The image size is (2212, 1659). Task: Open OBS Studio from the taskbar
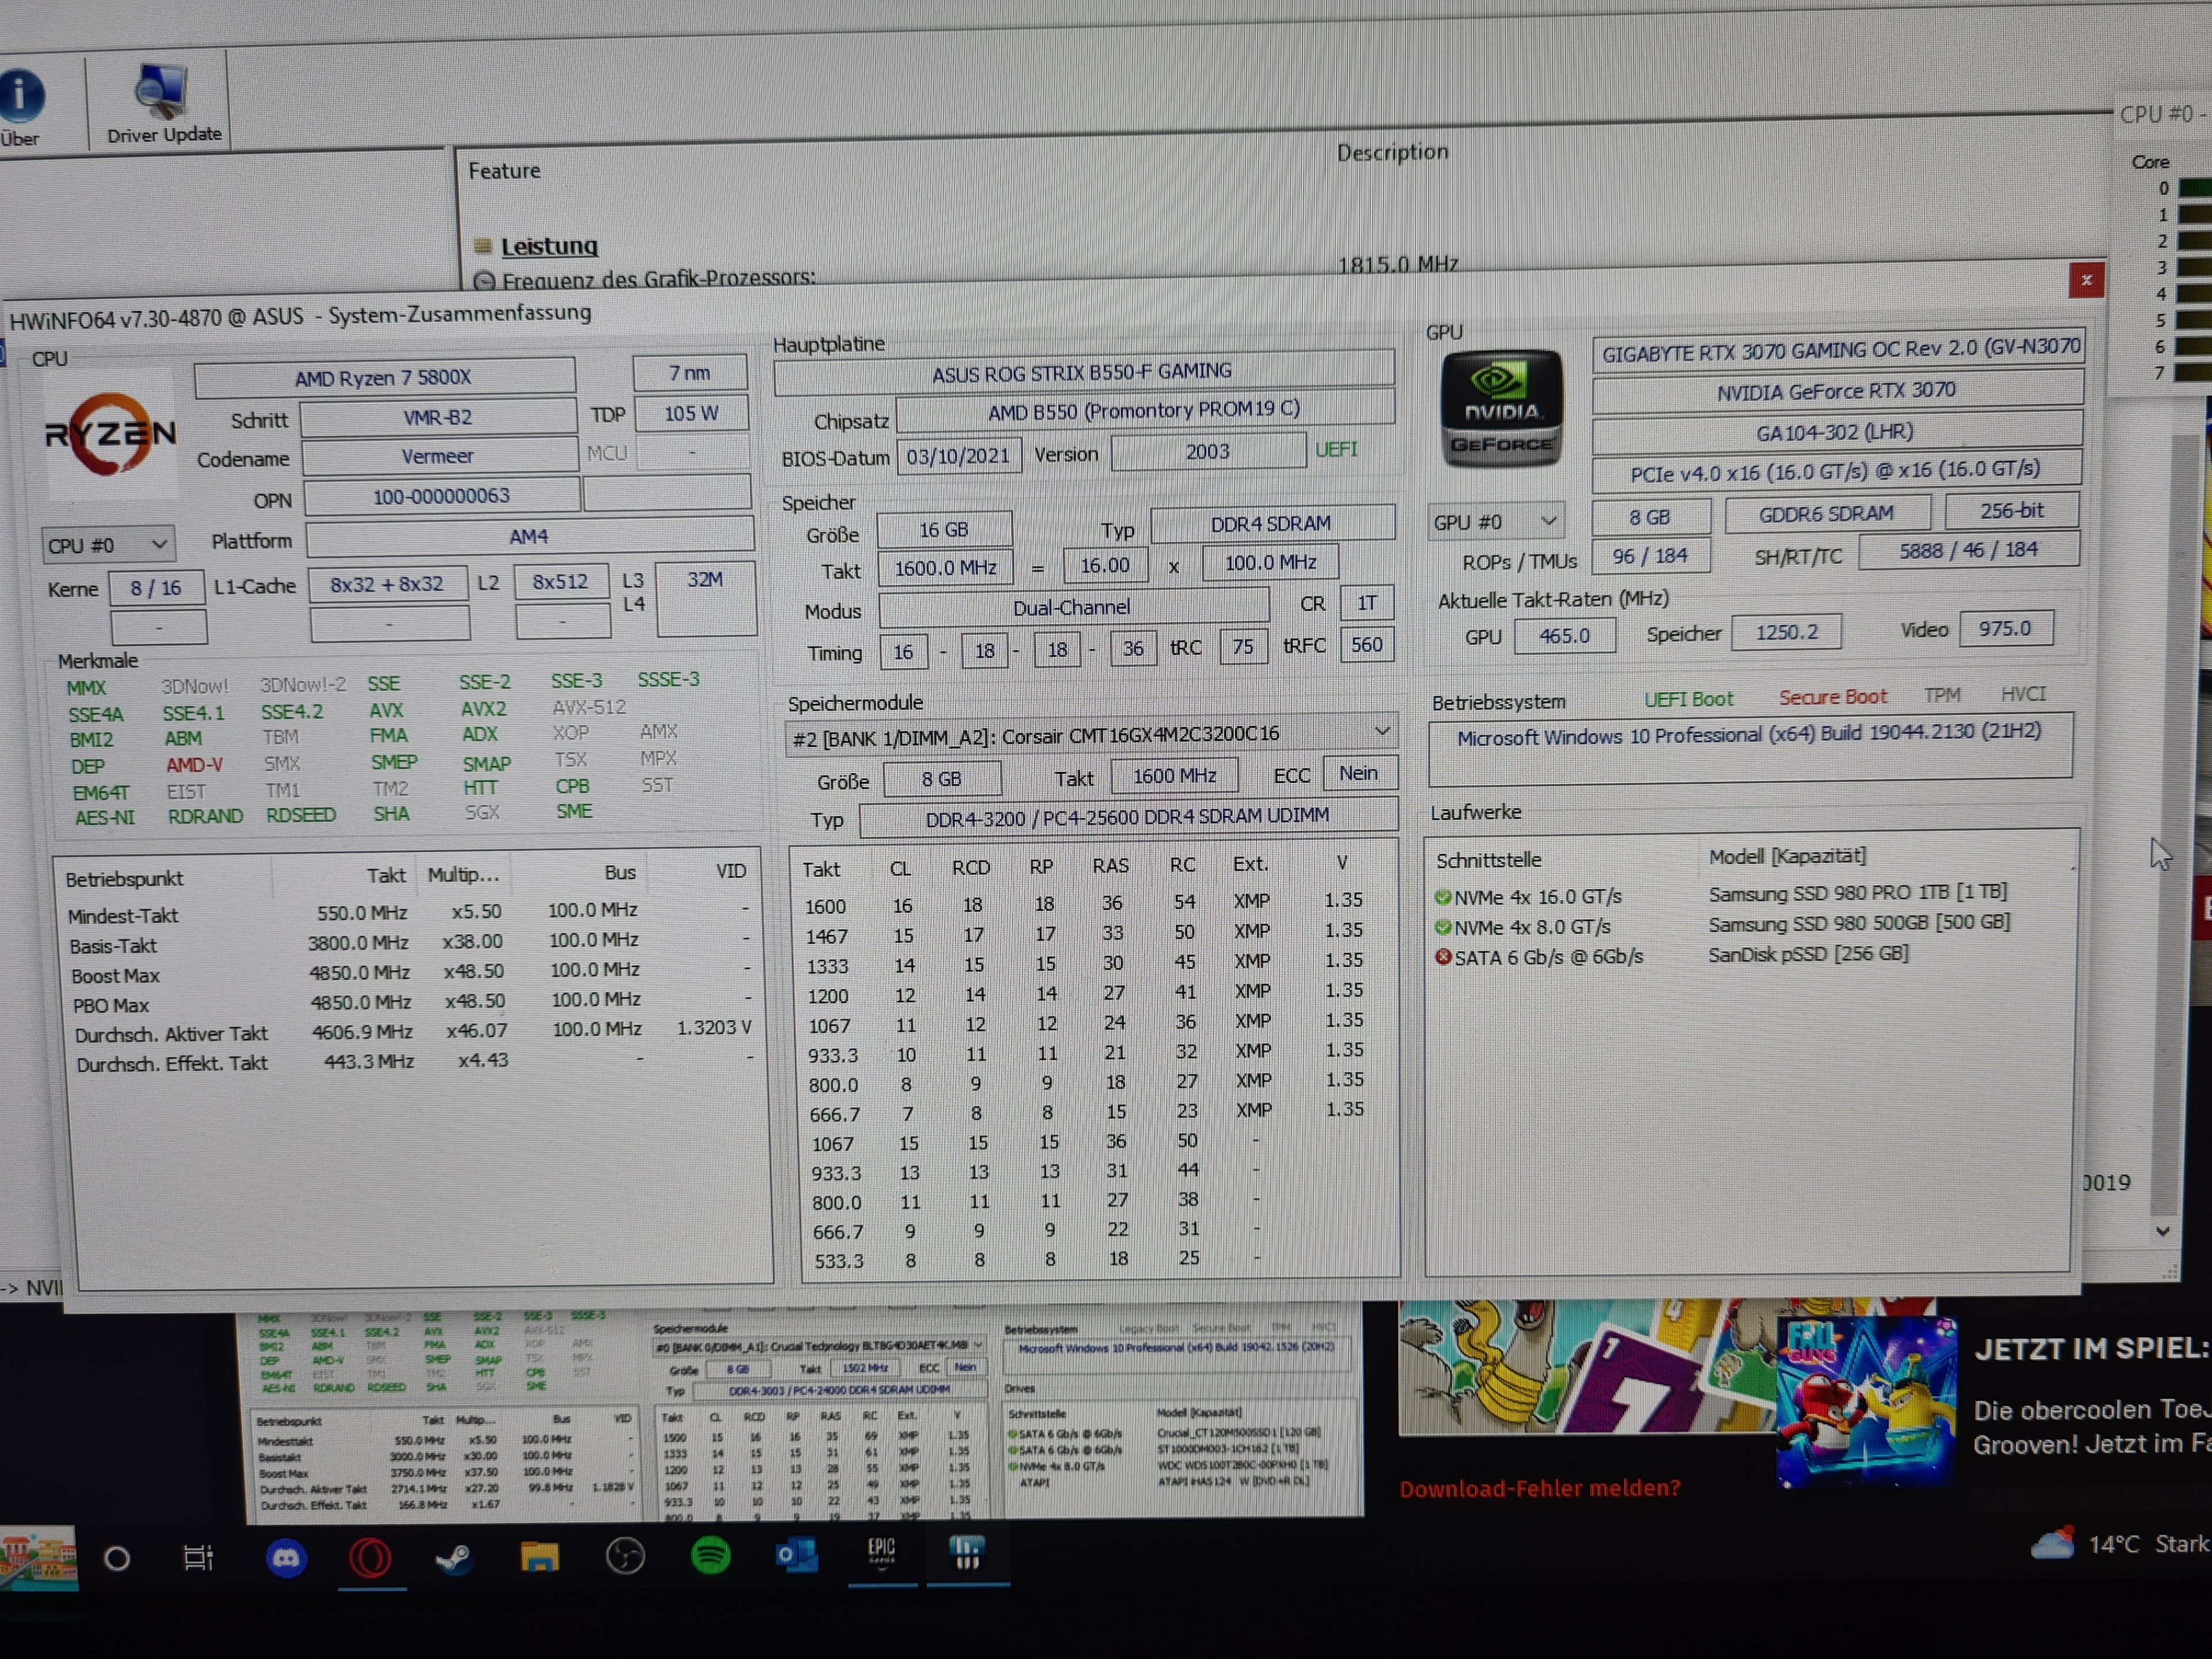tap(625, 1557)
